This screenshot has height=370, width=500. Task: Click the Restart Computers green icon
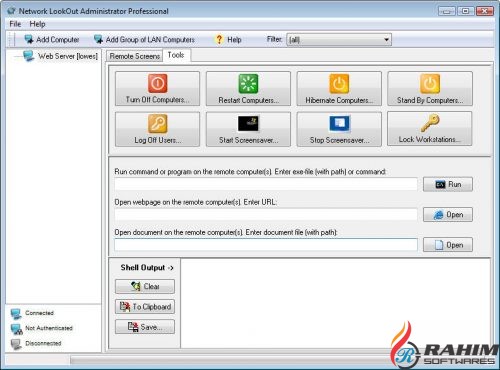[248, 83]
